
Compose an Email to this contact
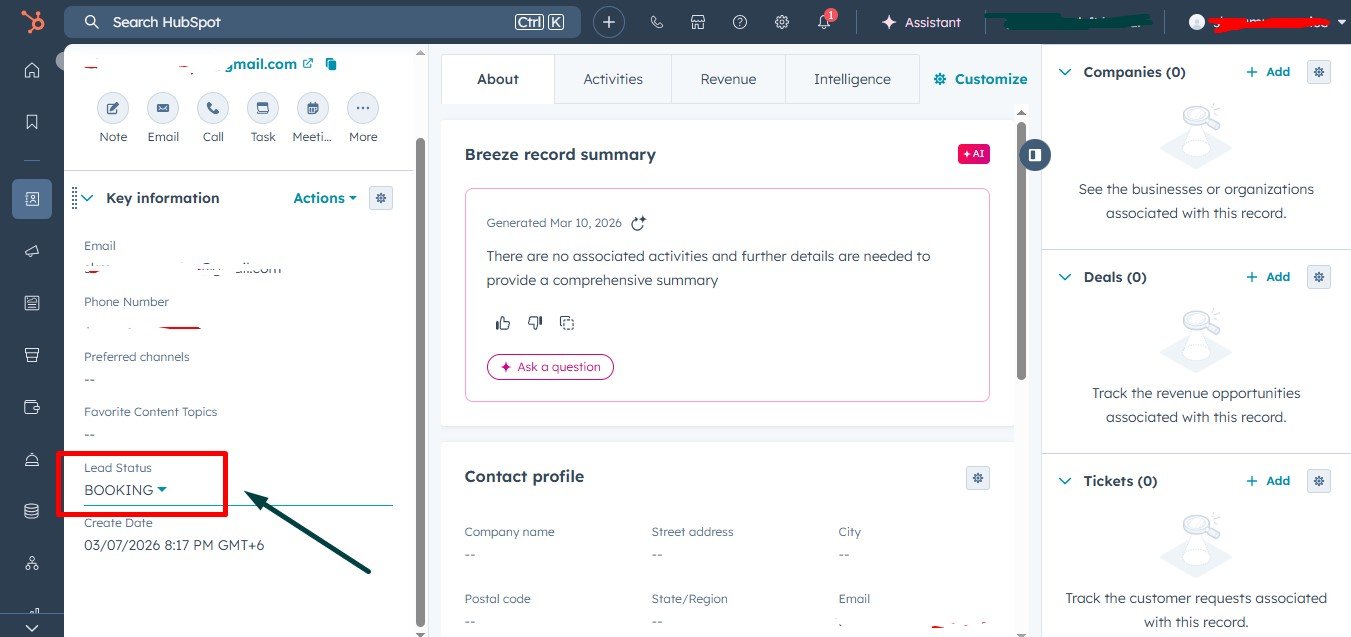click(163, 108)
